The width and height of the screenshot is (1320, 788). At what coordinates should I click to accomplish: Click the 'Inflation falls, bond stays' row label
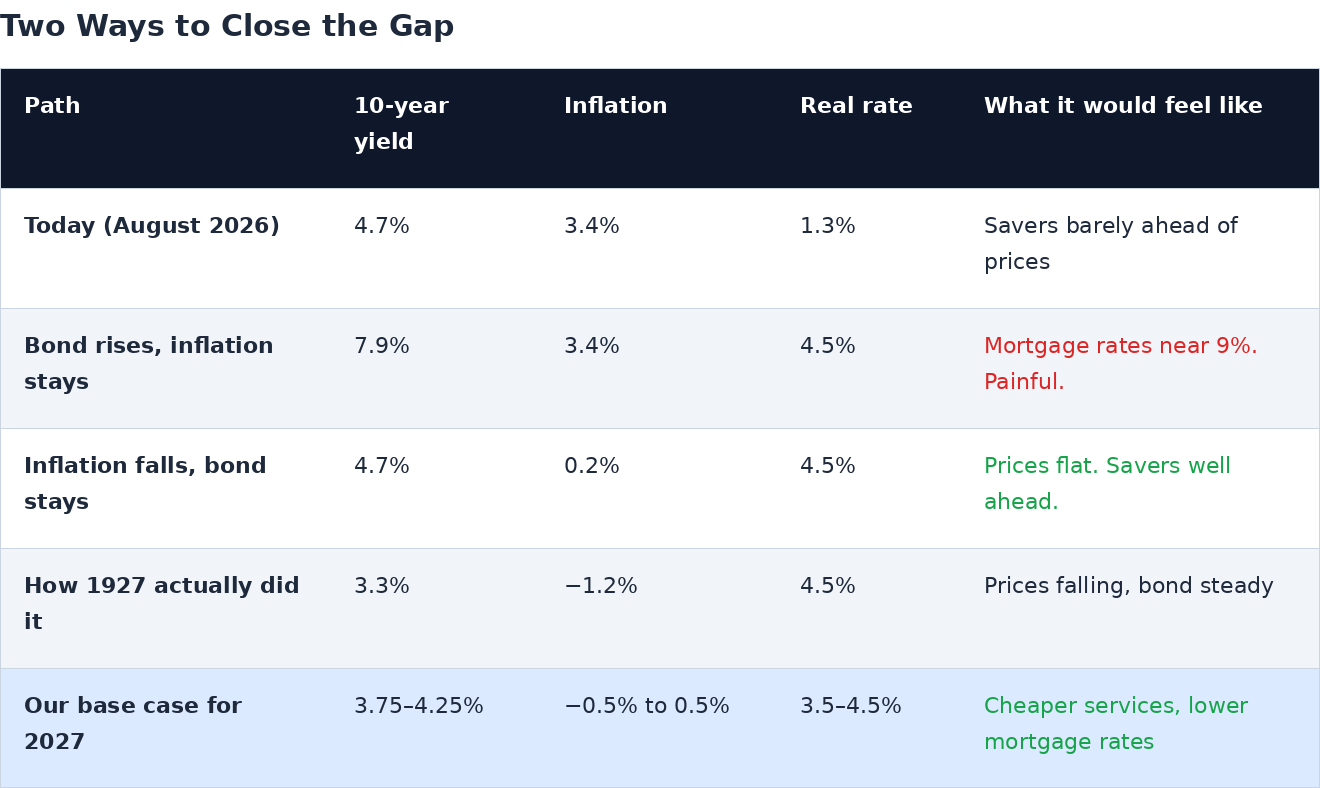145,485
